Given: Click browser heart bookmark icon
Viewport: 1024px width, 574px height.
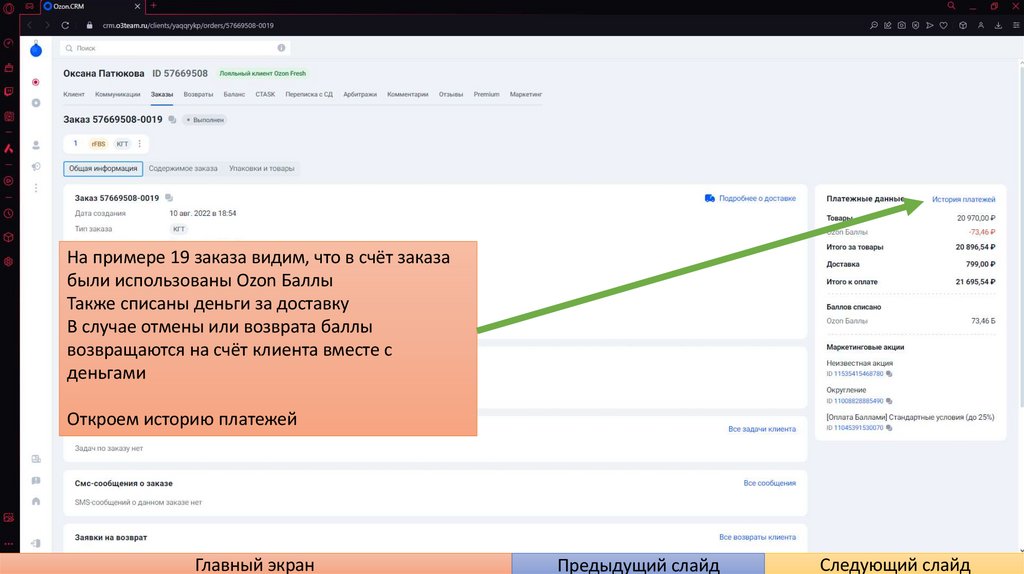Looking at the screenshot, I should (944, 25).
